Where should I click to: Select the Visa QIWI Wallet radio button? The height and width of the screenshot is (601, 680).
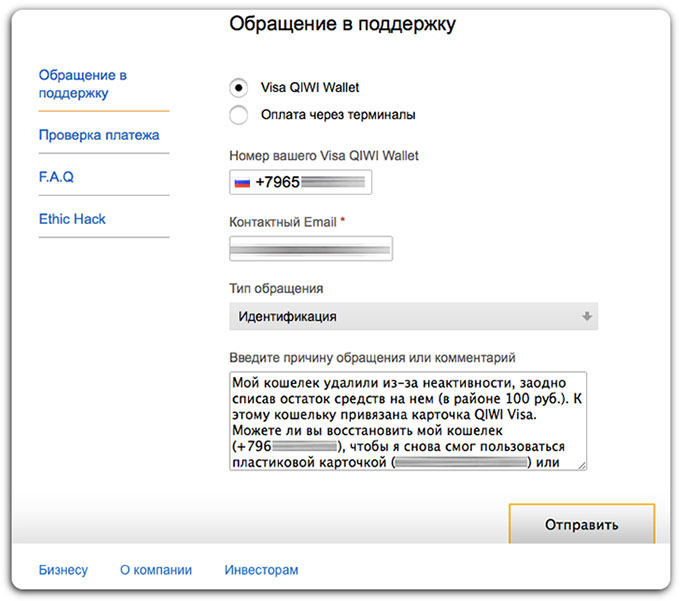(x=239, y=87)
